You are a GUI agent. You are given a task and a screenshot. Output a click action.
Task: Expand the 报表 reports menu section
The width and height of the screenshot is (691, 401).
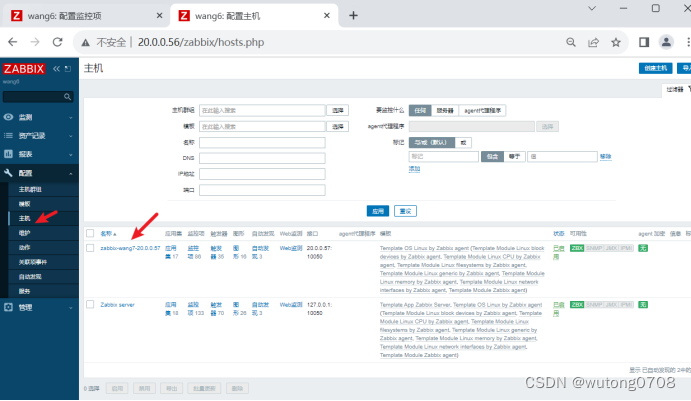pyautogui.click(x=39, y=154)
